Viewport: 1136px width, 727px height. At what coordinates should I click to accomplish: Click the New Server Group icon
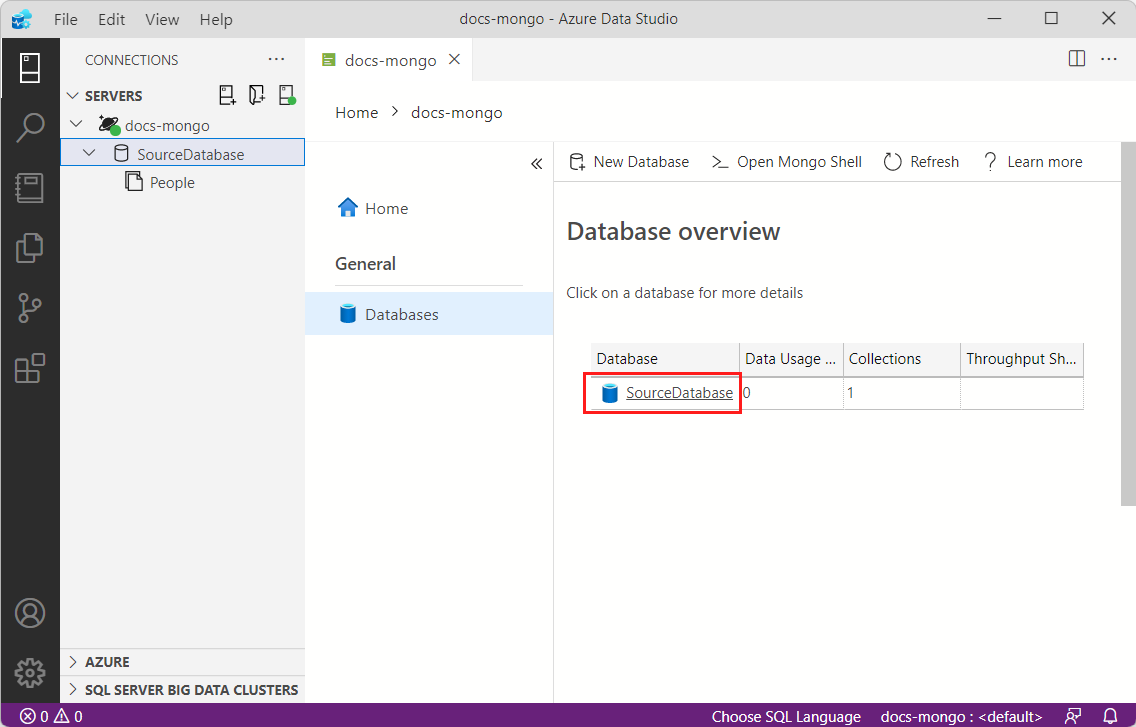tap(256, 96)
